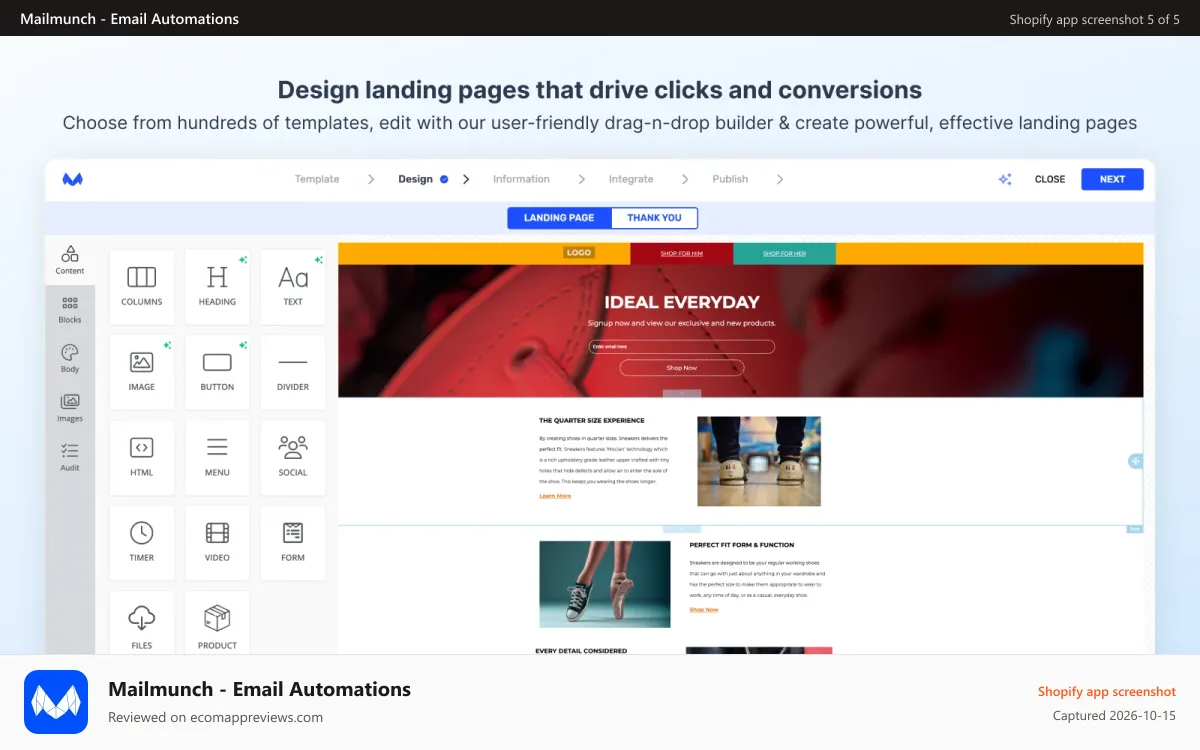Click The Quarter Size Experience heading
Viewport: 1200px width, 750px height.
tap(592, 421)
